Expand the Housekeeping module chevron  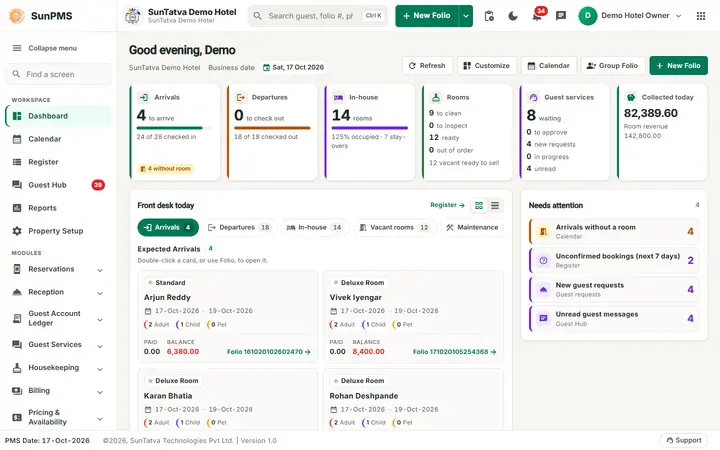coord(100,369)
